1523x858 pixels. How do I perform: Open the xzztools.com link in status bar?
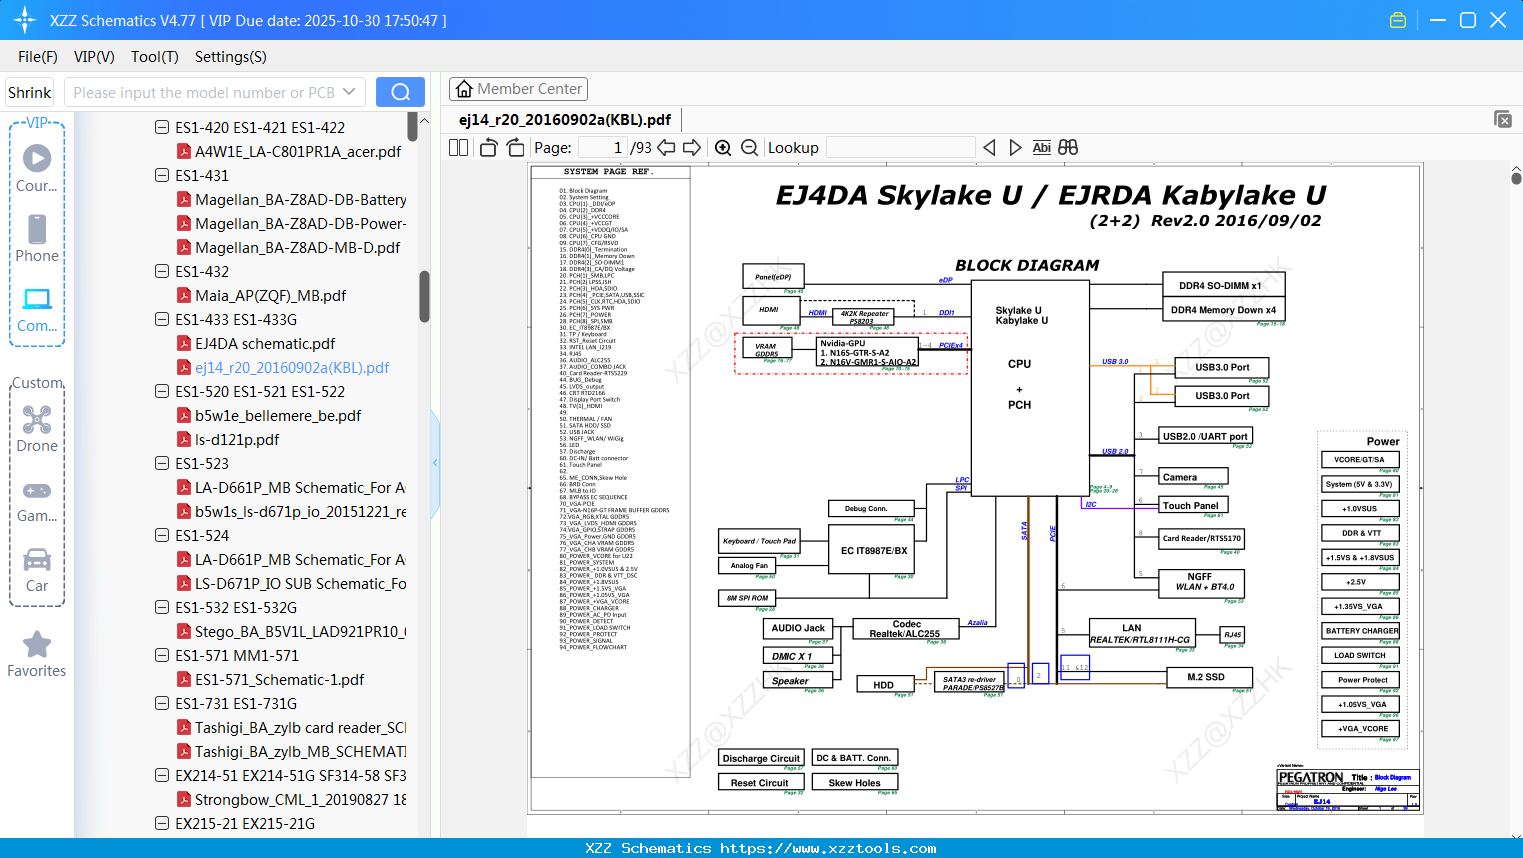(x=828, y=848)
